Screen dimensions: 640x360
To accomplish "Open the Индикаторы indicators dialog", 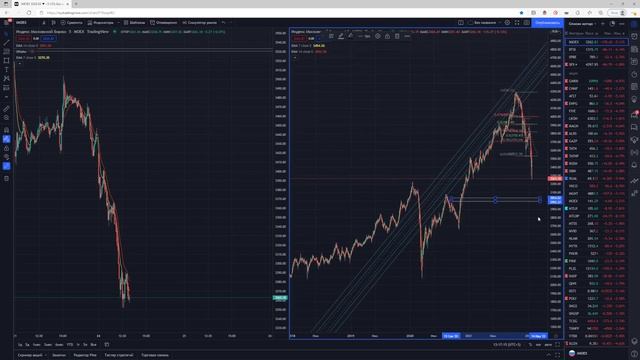I will (x=101, y=22).
